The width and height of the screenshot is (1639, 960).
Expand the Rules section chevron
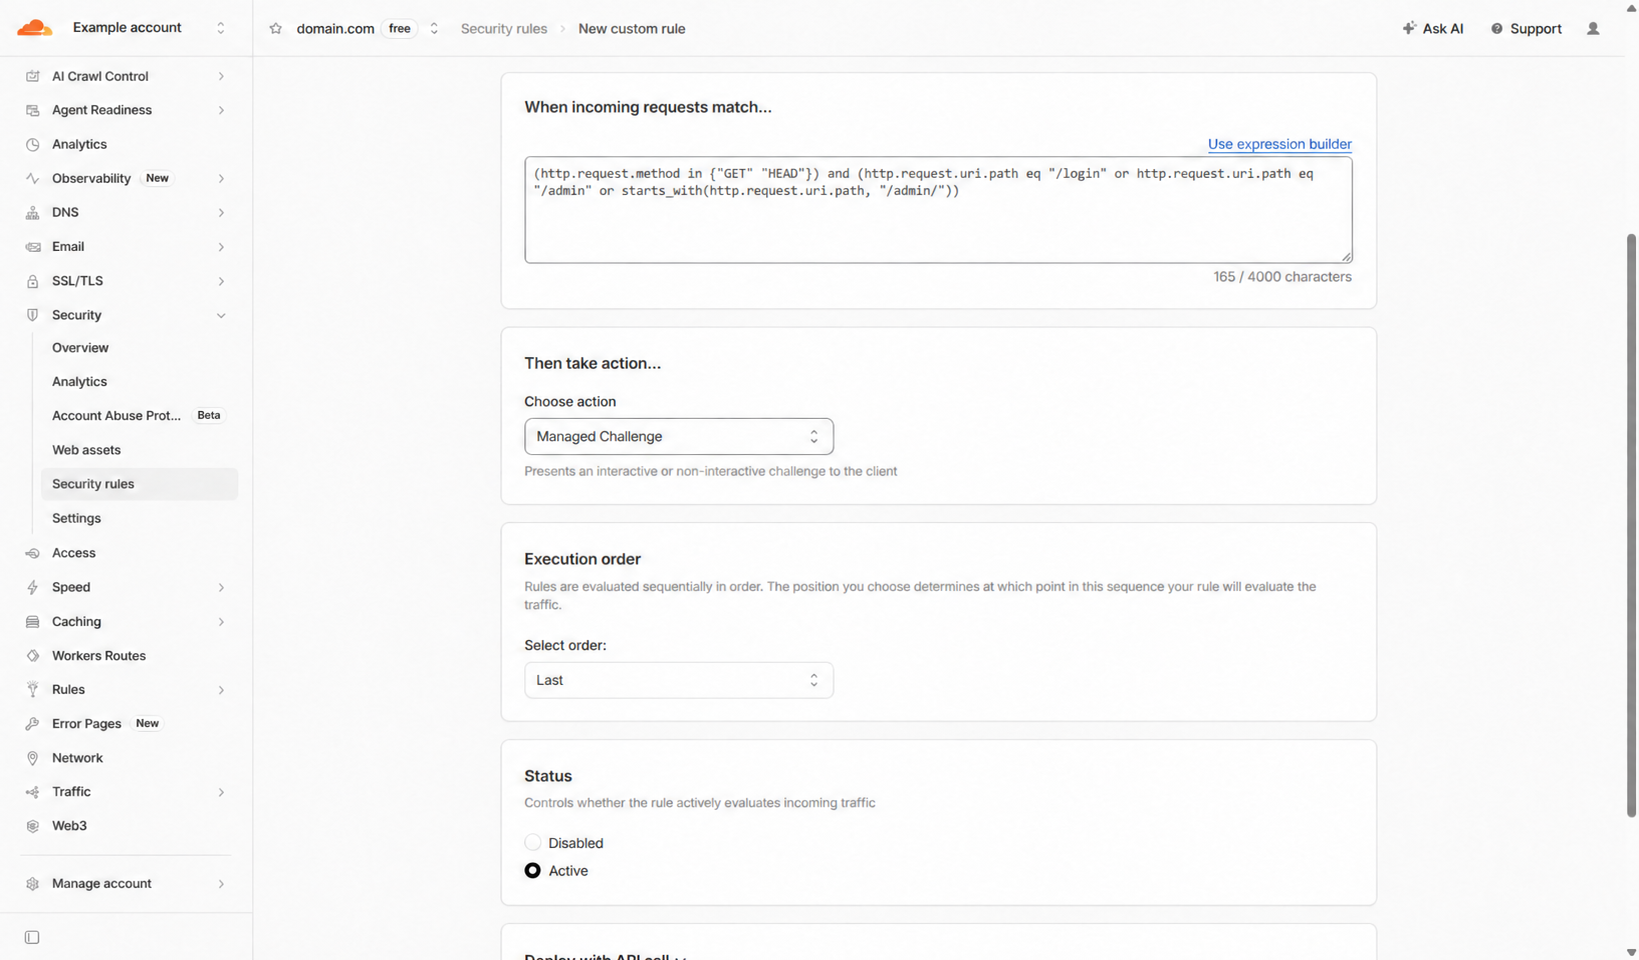point(221,690)
